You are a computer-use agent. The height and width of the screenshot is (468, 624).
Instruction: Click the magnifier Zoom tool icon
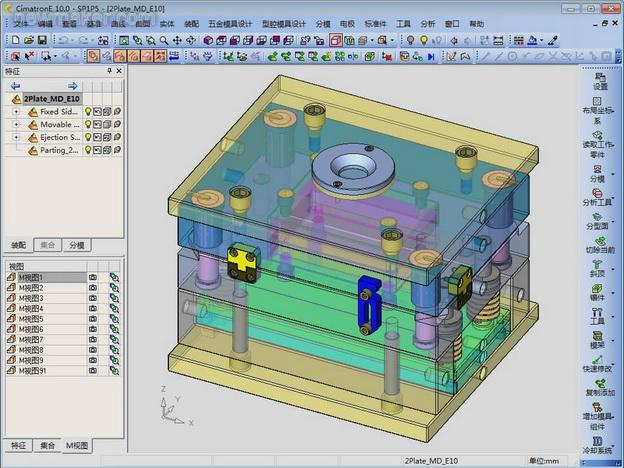[x=164, y=40]
